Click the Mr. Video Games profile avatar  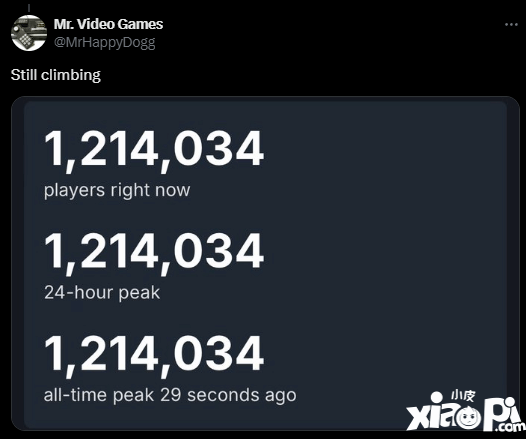[29, 33]
